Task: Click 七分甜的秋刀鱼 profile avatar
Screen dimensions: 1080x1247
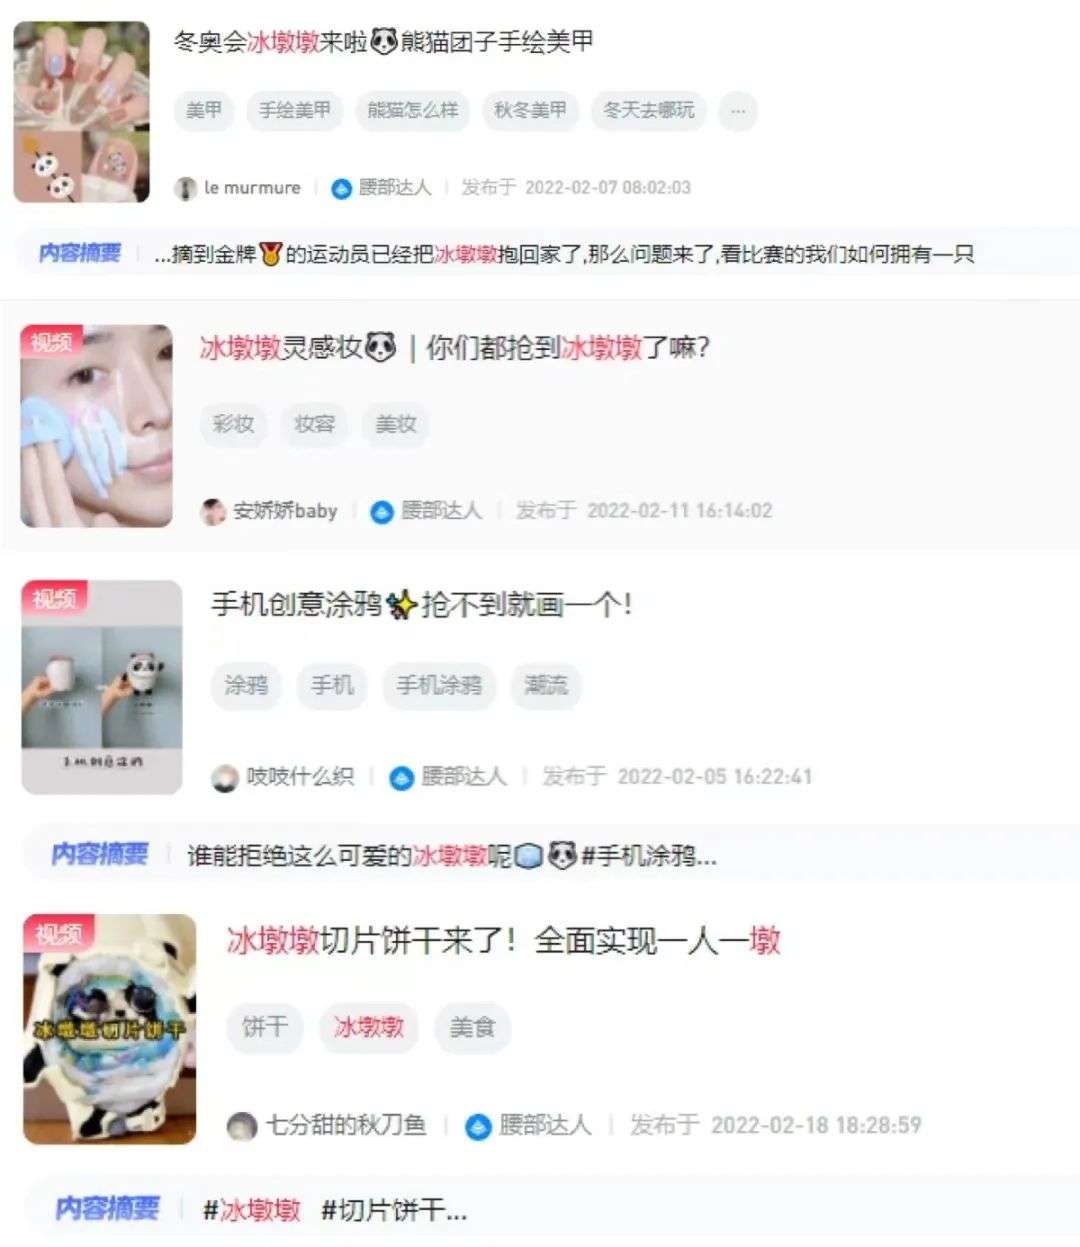Action: coord(242,1126)
